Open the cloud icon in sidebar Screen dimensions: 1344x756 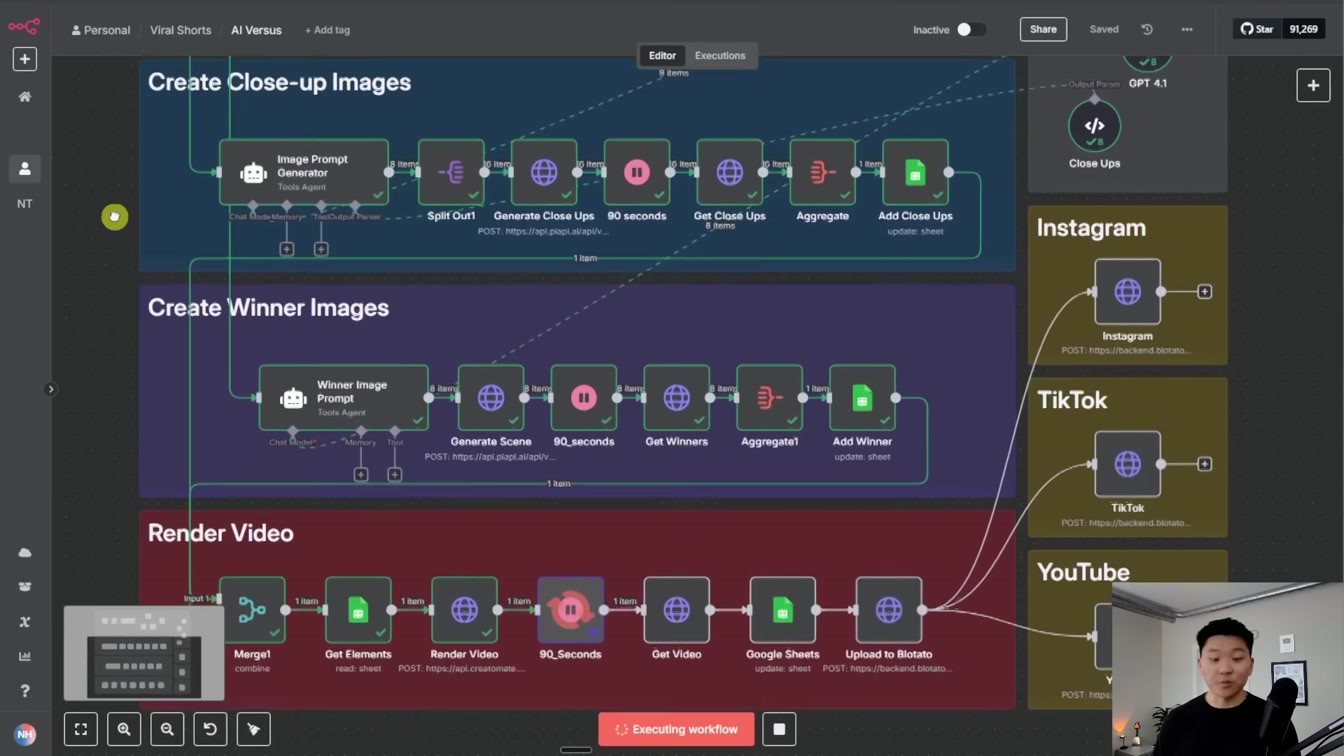25,552
